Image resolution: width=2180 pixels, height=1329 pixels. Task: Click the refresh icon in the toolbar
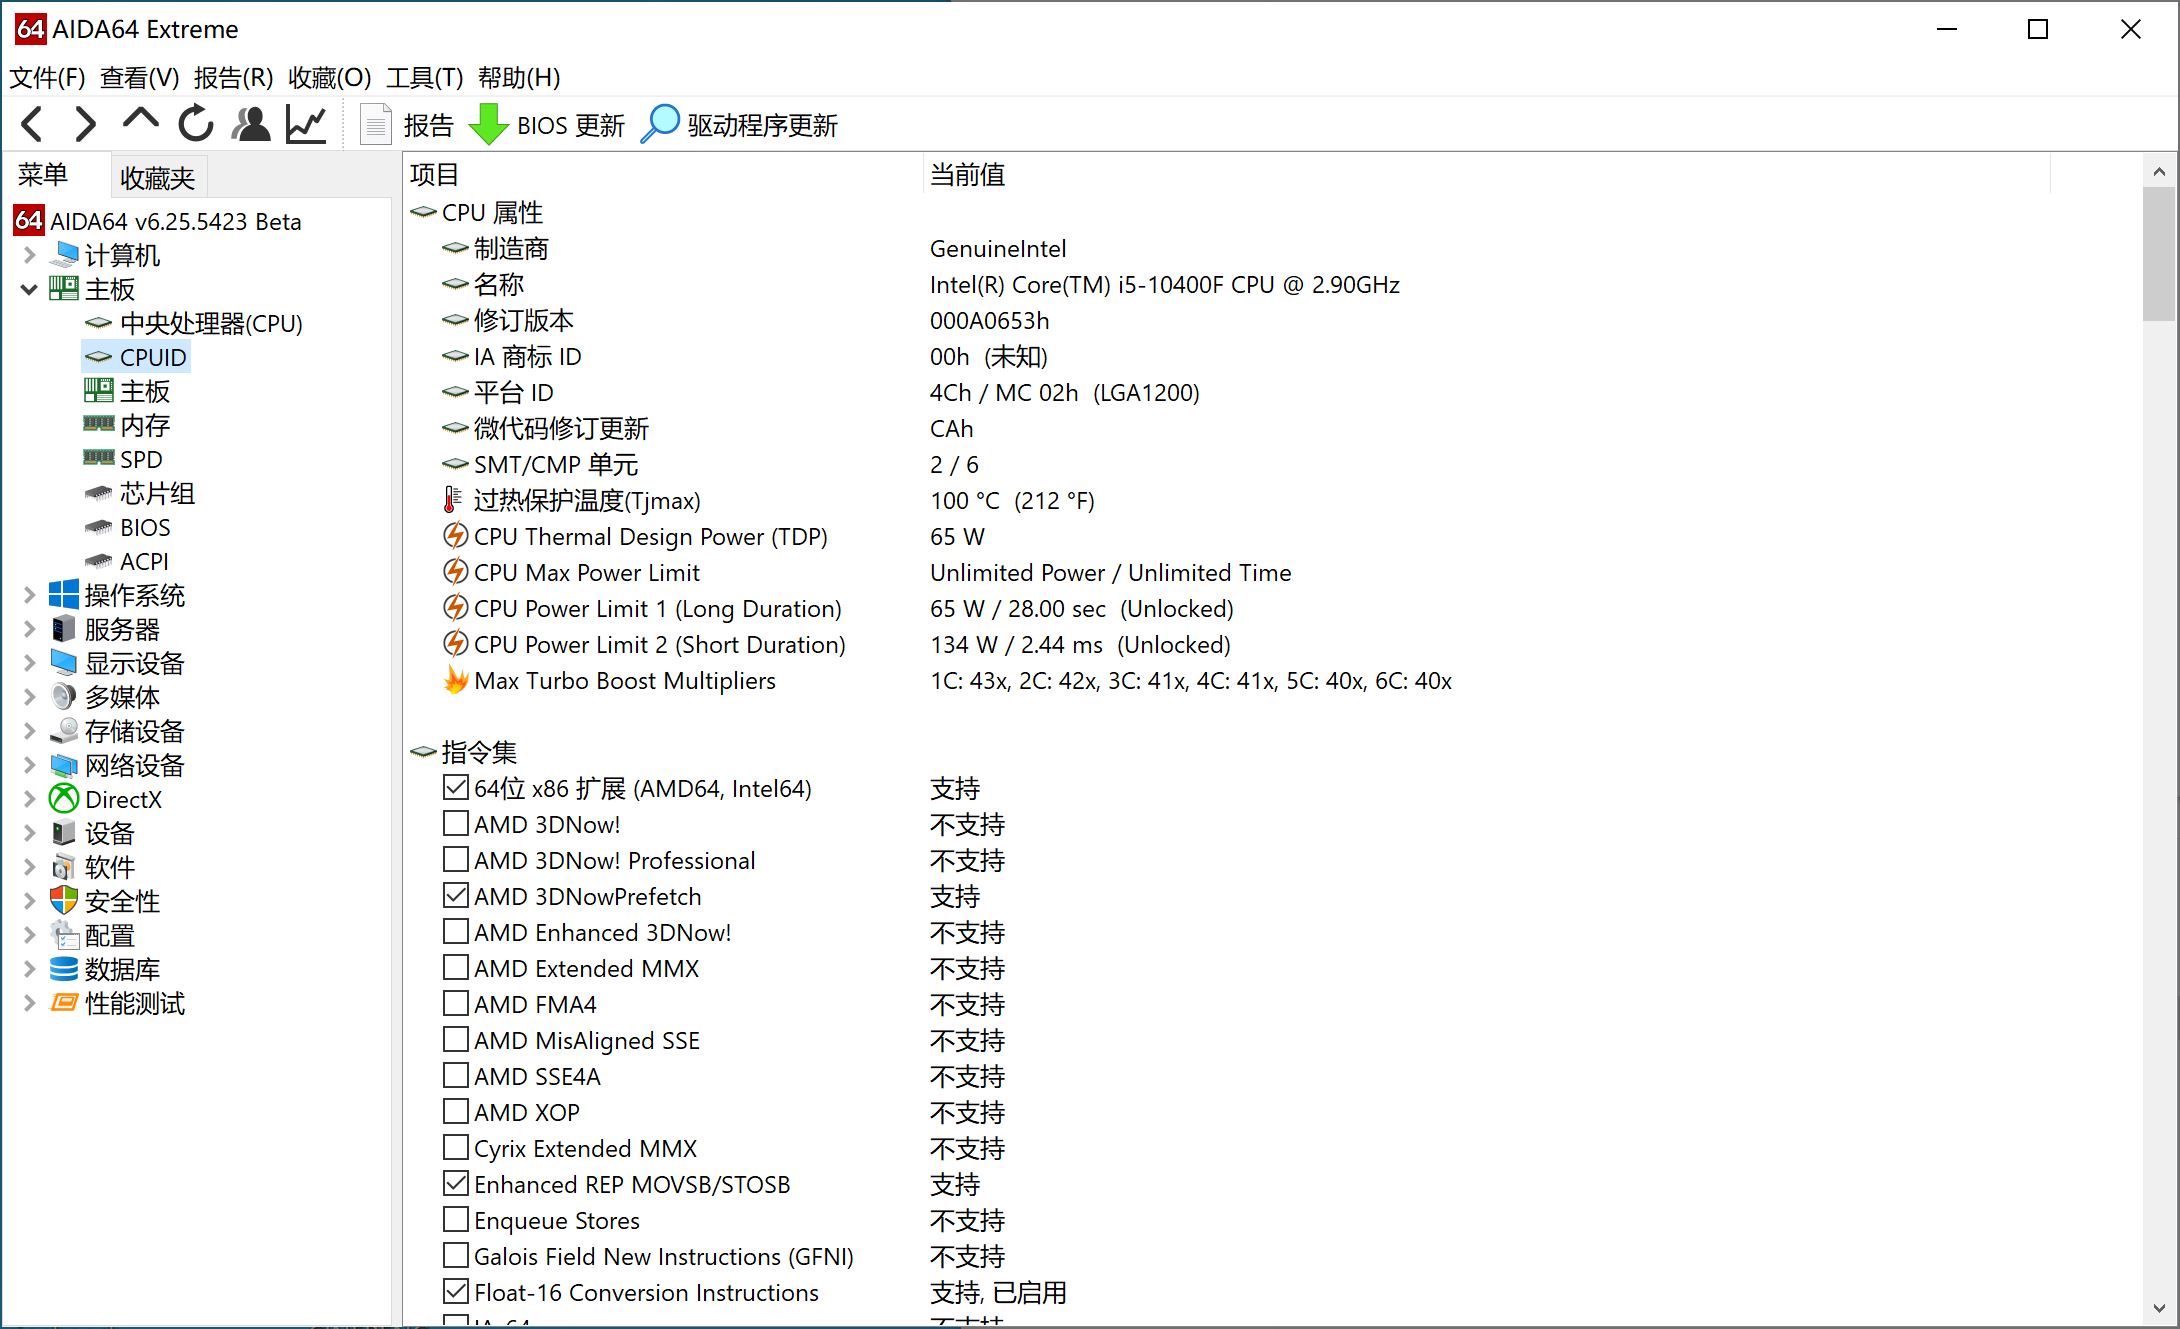(195, 123)
